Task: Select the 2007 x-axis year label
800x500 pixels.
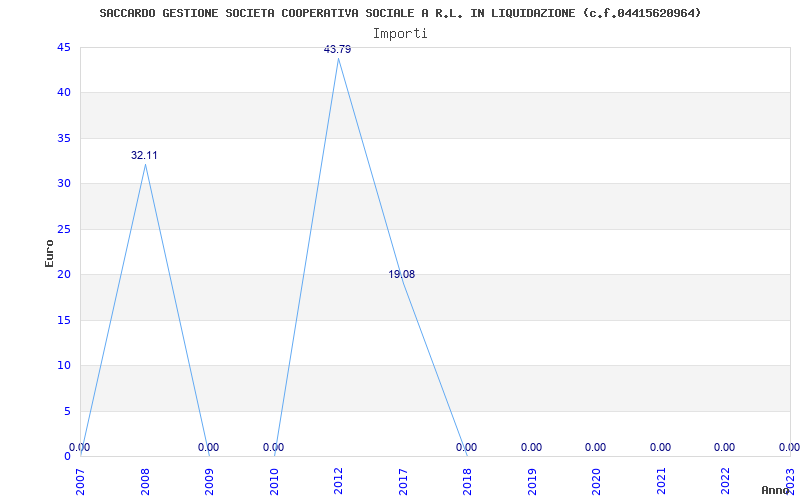Action: tap(81, 482)
